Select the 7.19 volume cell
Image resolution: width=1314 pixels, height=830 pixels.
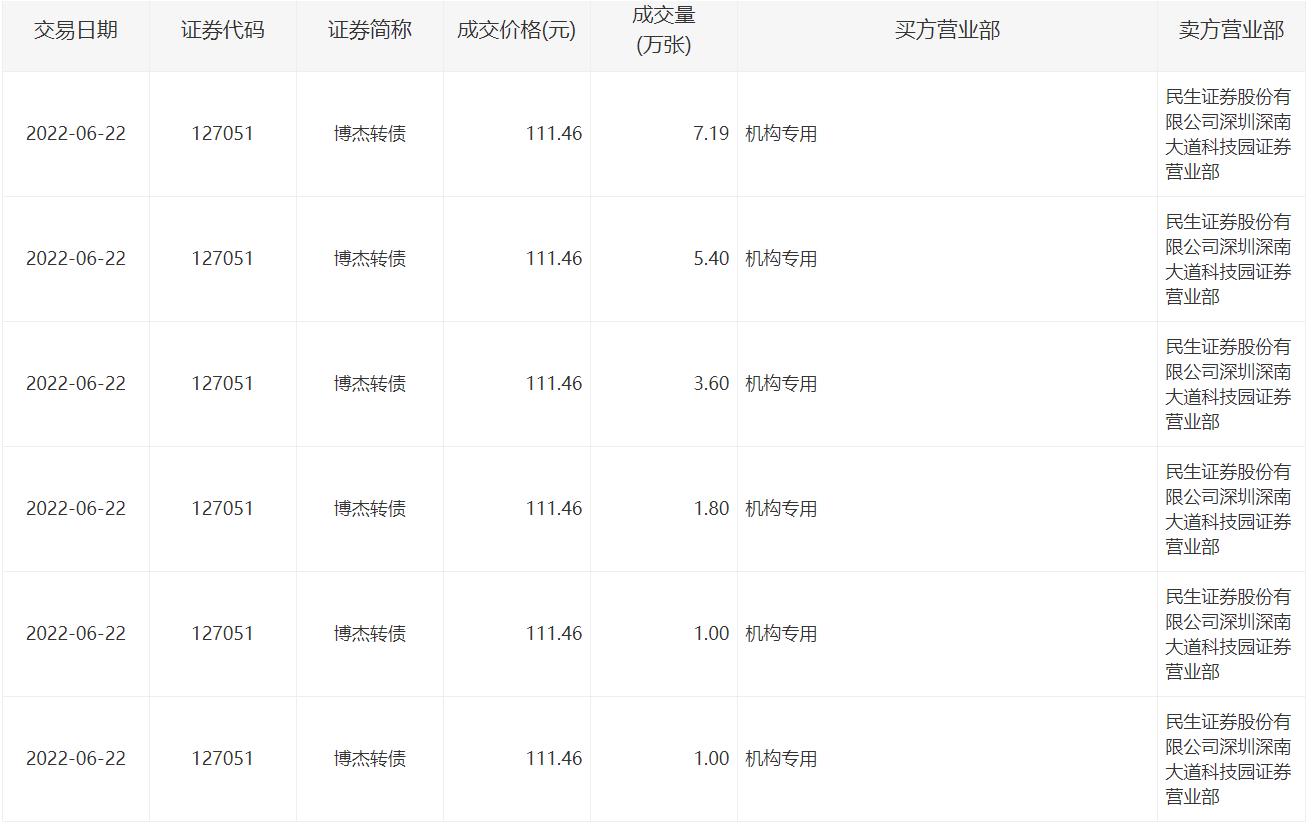(711, 133)
